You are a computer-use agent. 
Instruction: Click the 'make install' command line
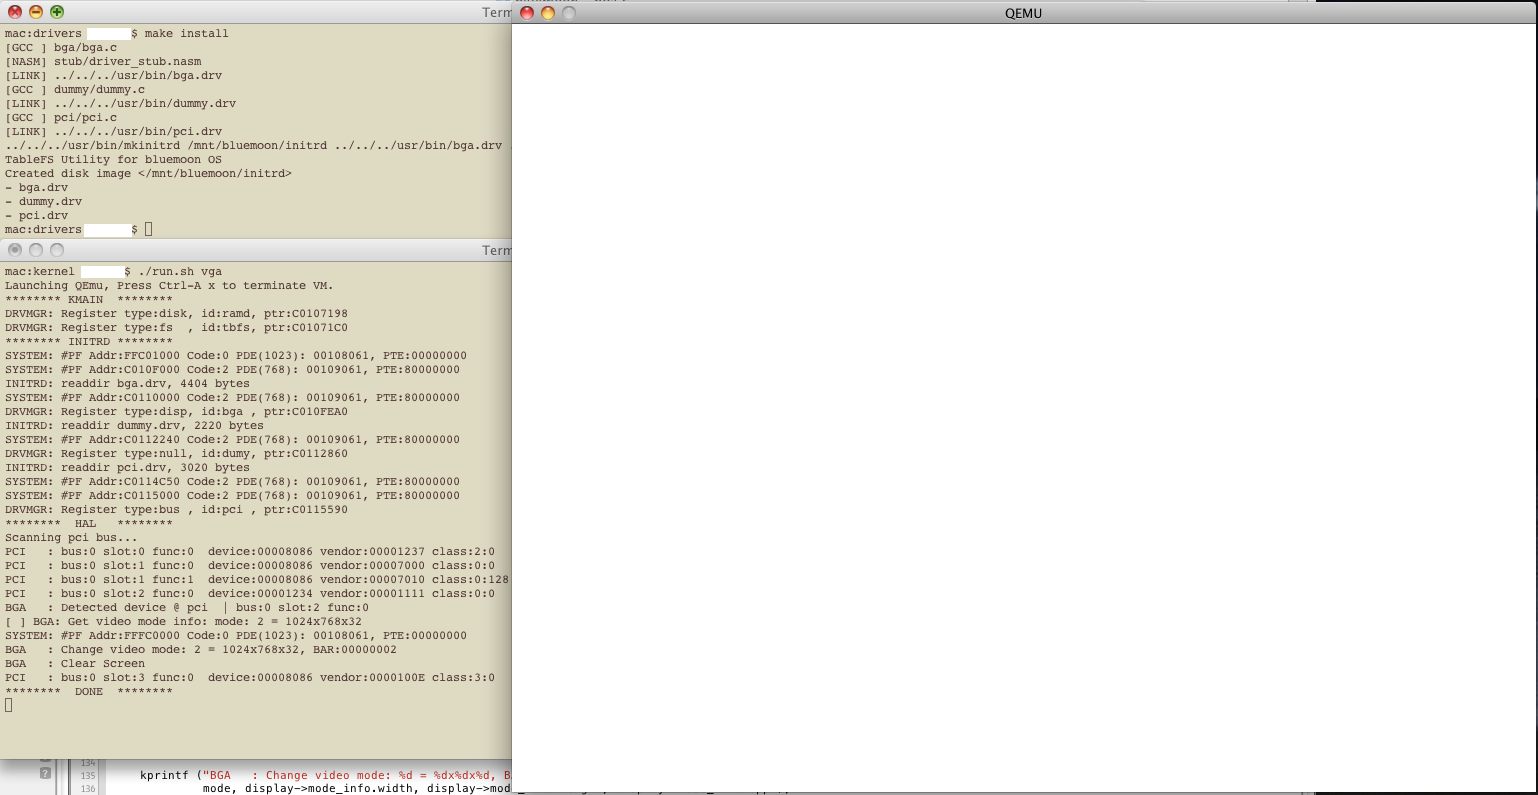click(117, 33)
